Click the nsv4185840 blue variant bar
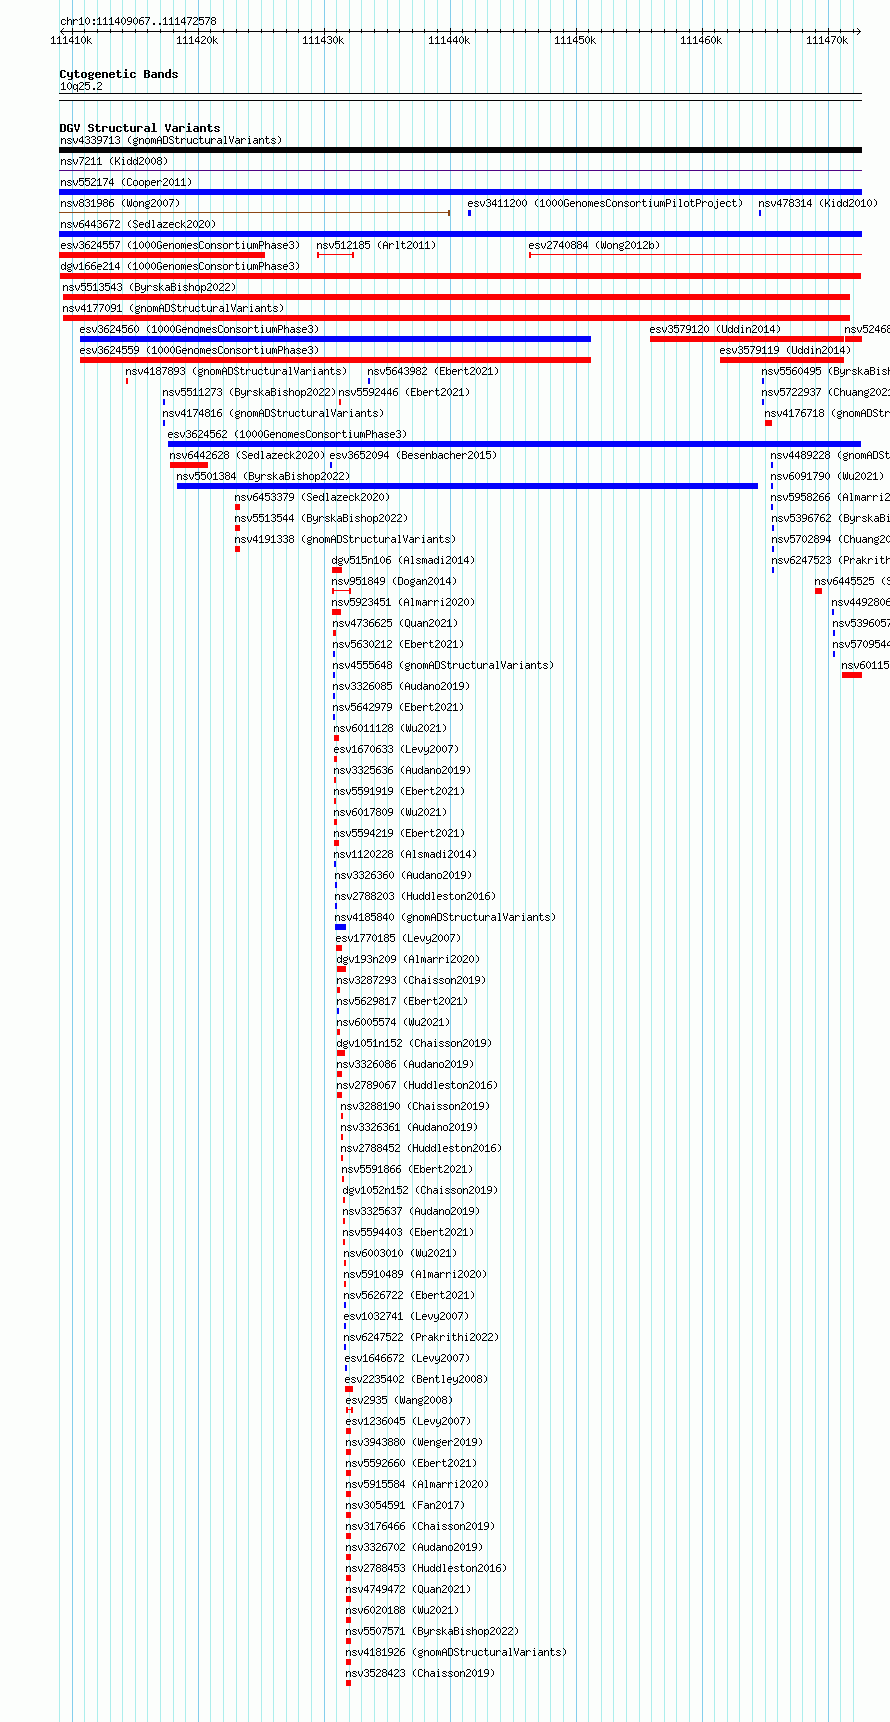The height and width of the screenshot is (1722, 890). 340,927
